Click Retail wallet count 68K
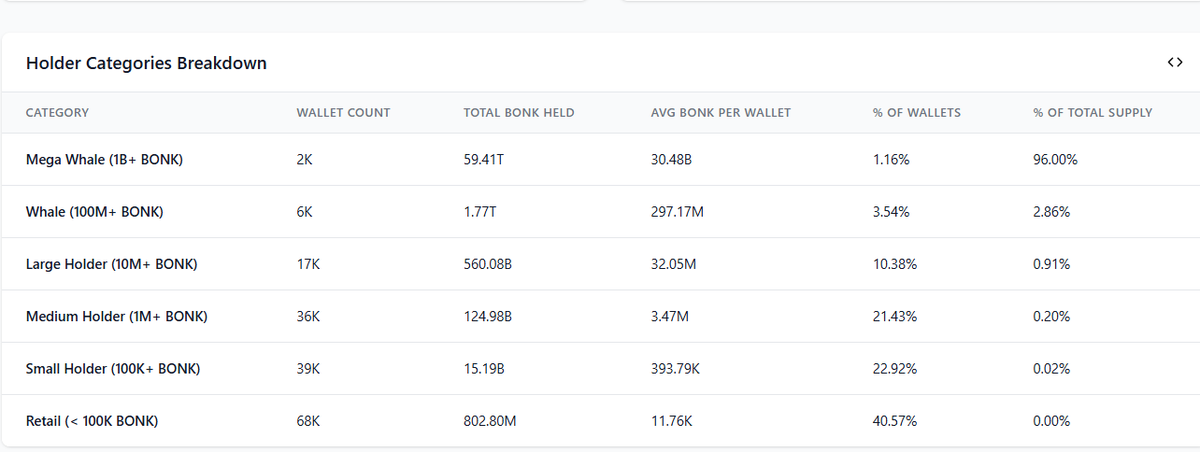 309,422
